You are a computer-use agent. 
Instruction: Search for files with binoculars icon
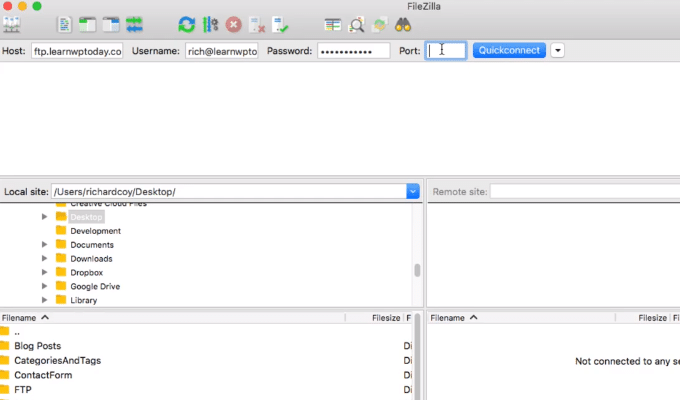point(403,25)
